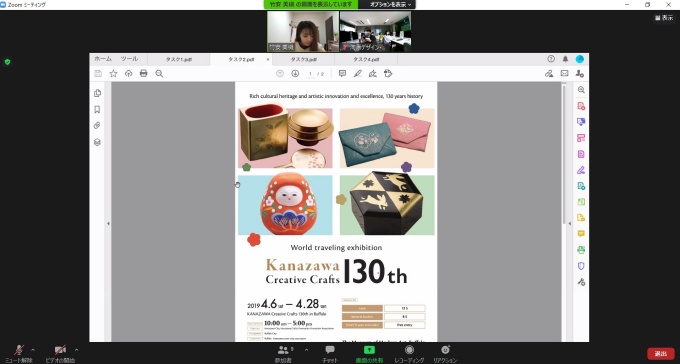Open the sign document tool

pos(373,74)
